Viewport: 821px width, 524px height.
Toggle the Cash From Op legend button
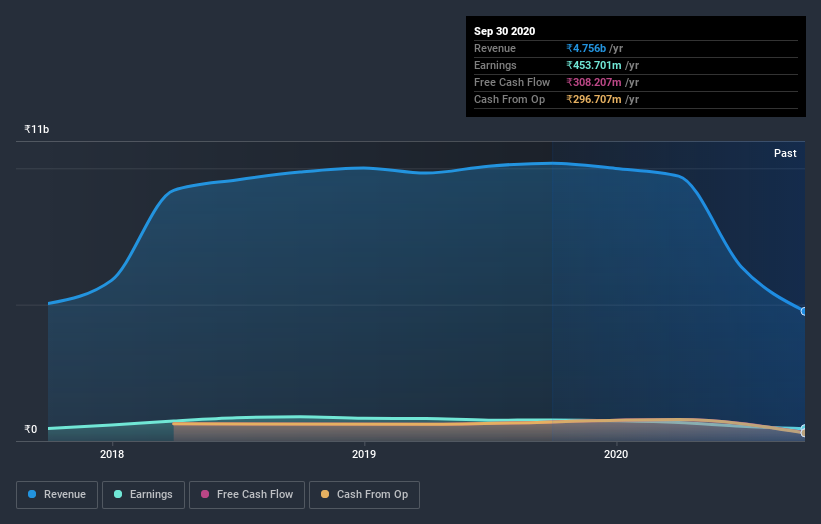[364, 495]
